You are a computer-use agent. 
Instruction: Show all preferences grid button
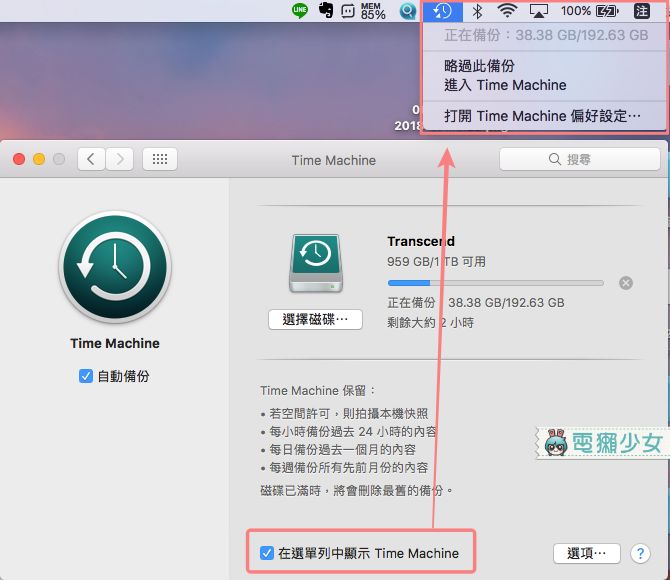[160, 159]
